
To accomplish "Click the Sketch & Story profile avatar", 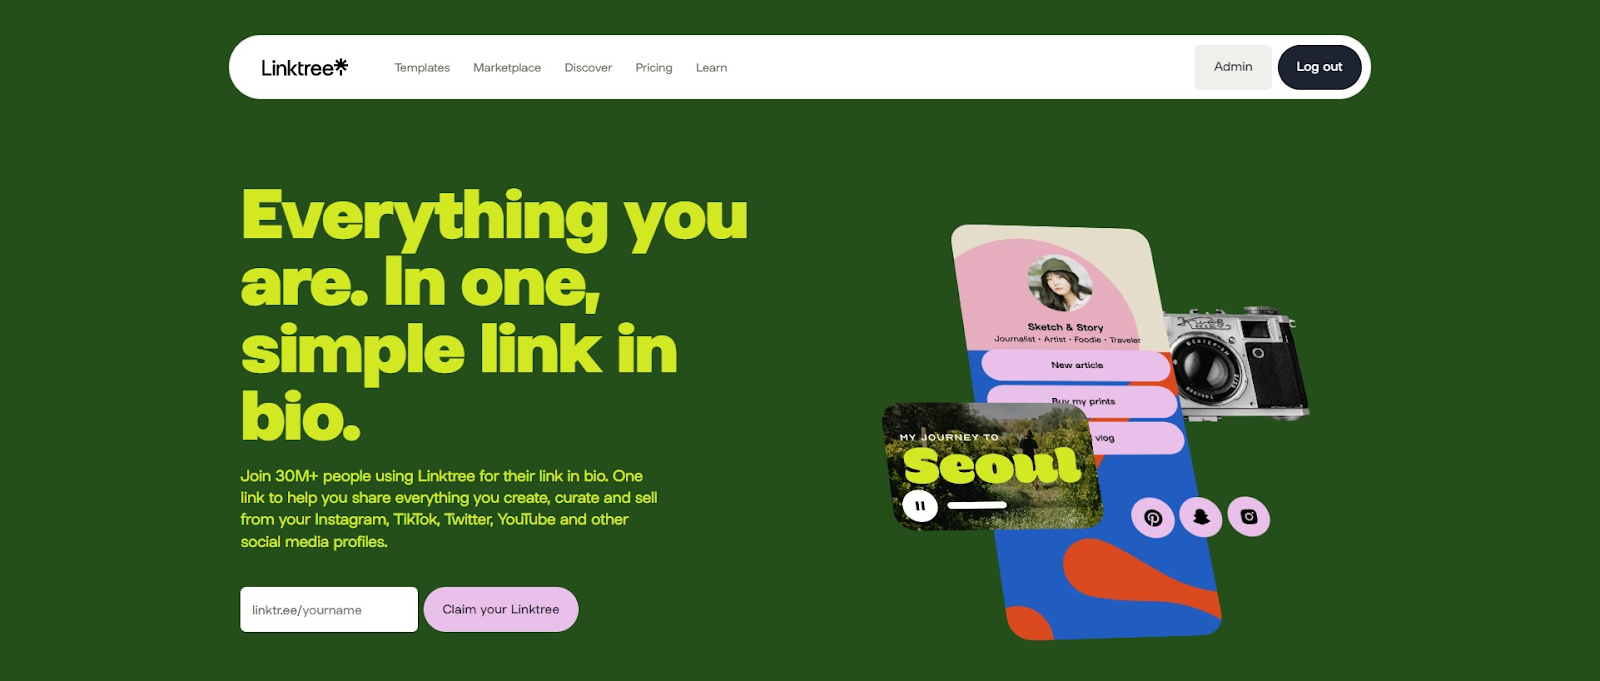I will (x=1060, y=284).
